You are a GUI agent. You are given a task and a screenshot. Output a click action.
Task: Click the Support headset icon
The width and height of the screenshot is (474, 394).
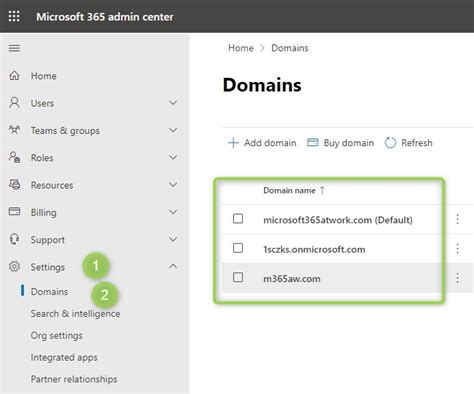pos(14,239)
